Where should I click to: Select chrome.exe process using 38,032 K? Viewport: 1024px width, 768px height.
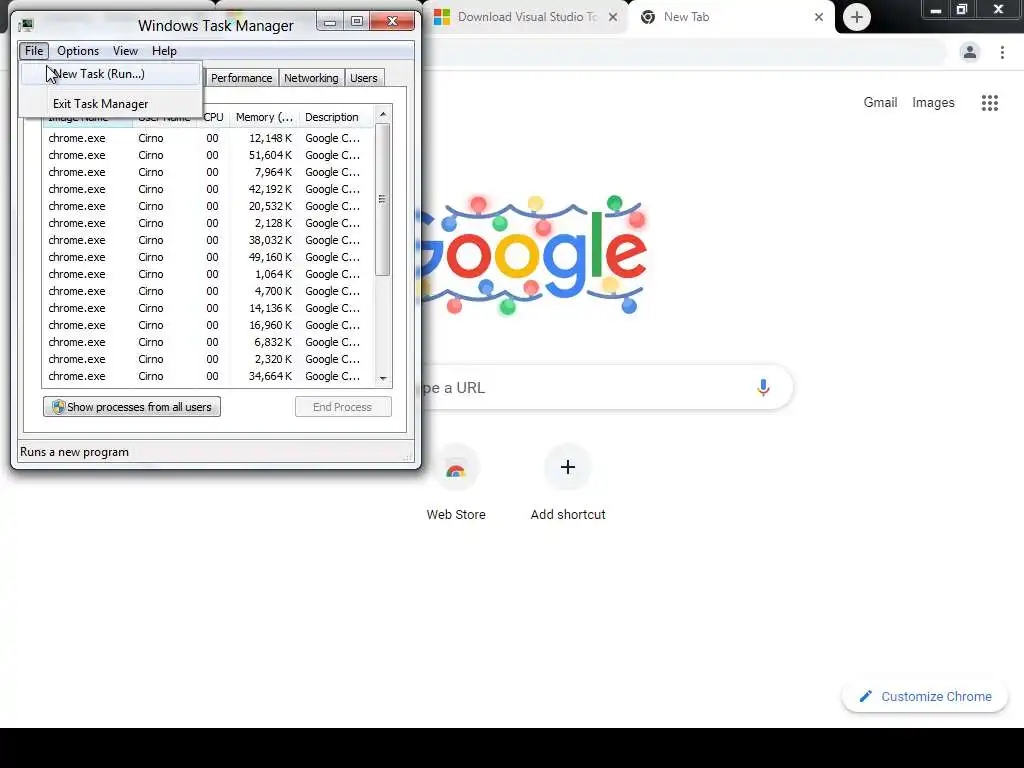[208, 240]
